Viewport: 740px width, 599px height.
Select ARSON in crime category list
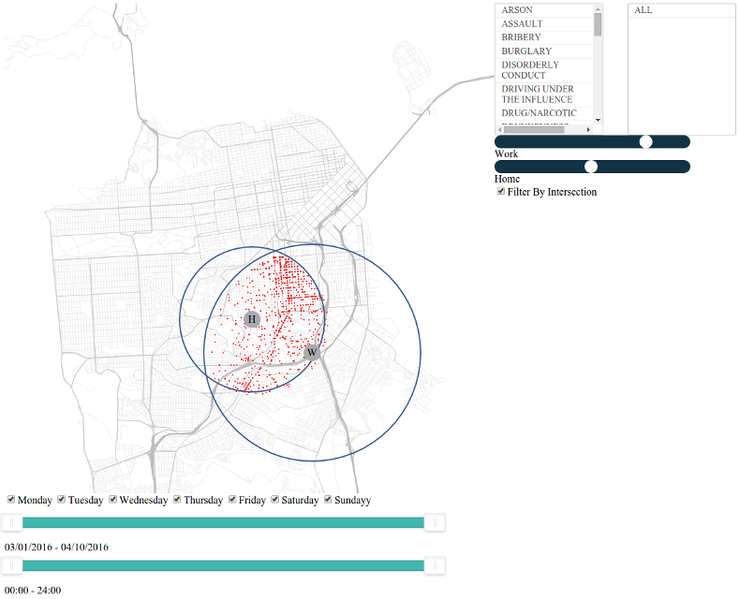[x=544, y=10]
